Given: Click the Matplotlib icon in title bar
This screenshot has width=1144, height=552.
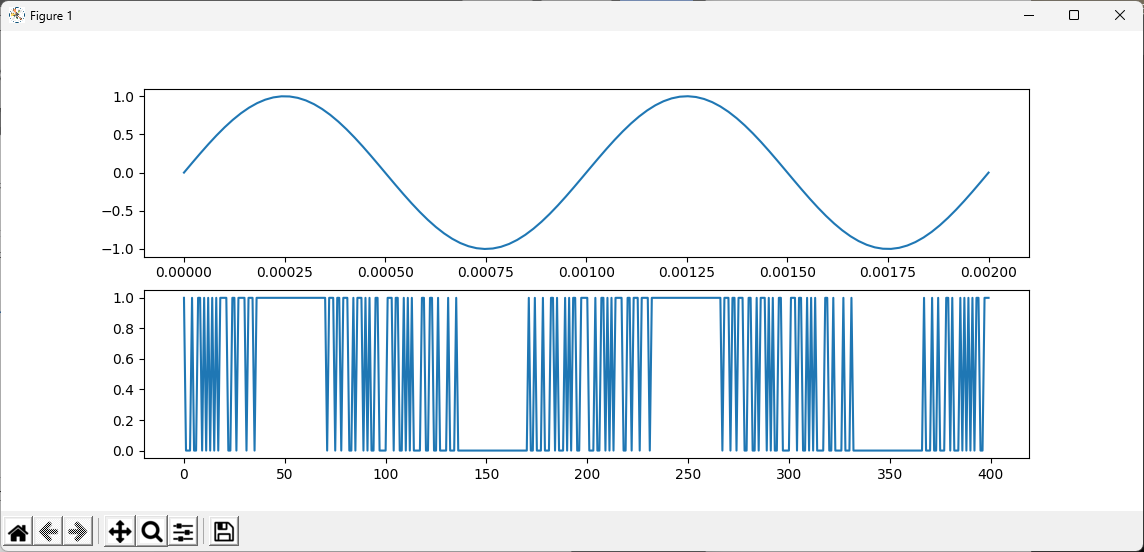Looking at the screenshot, I should 16,15.
